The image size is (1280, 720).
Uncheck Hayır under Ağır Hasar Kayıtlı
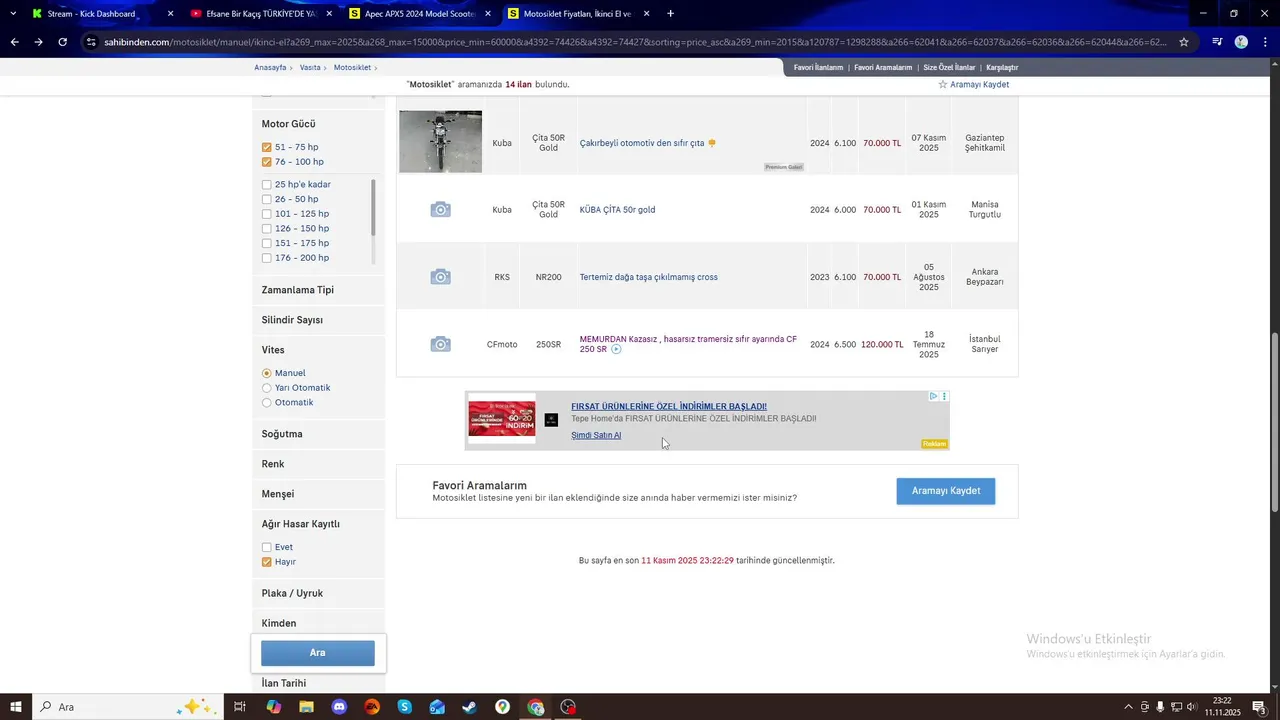coord(267,562)
